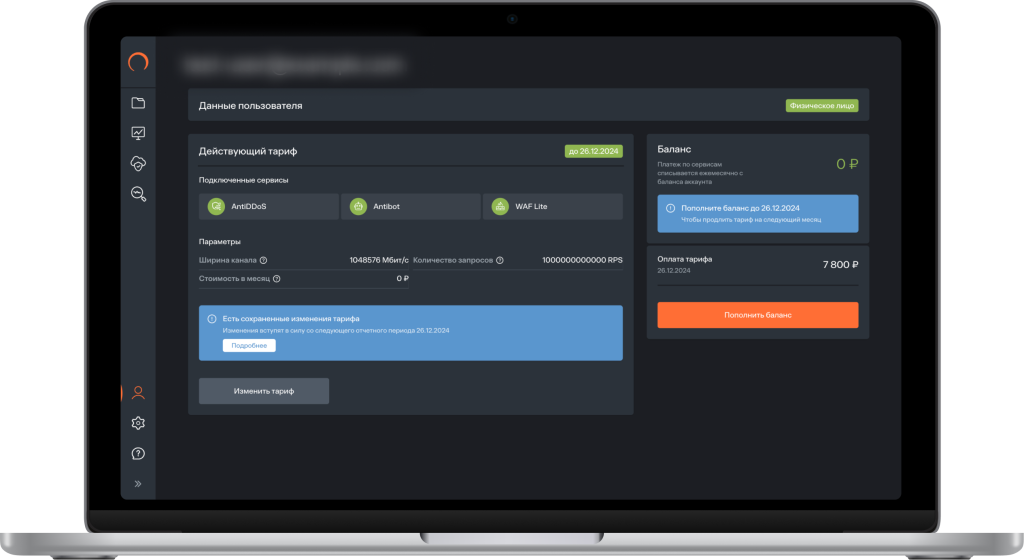
Task: Click the Параметры label
Action: (219, 241)
